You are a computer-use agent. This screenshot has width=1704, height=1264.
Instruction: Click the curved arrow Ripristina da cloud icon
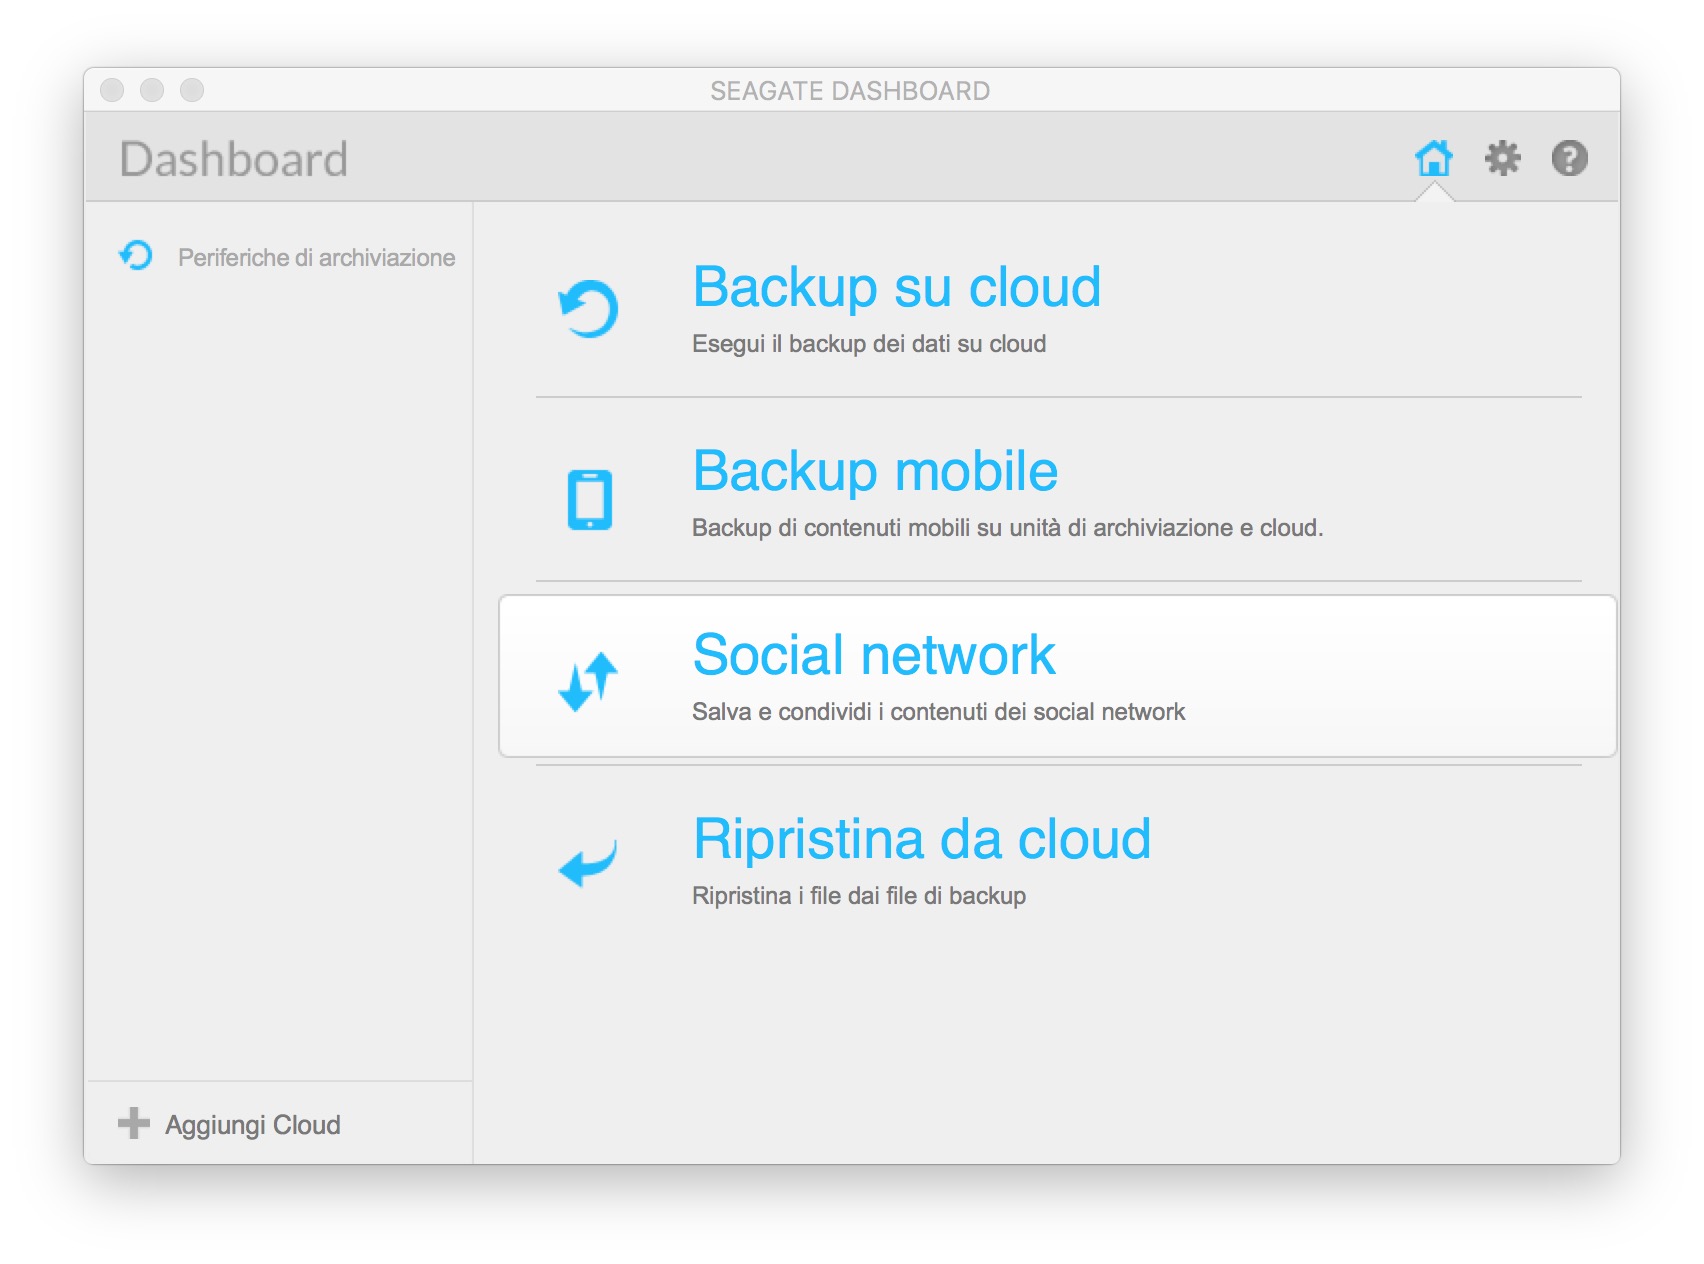click(x=588, y=862)
